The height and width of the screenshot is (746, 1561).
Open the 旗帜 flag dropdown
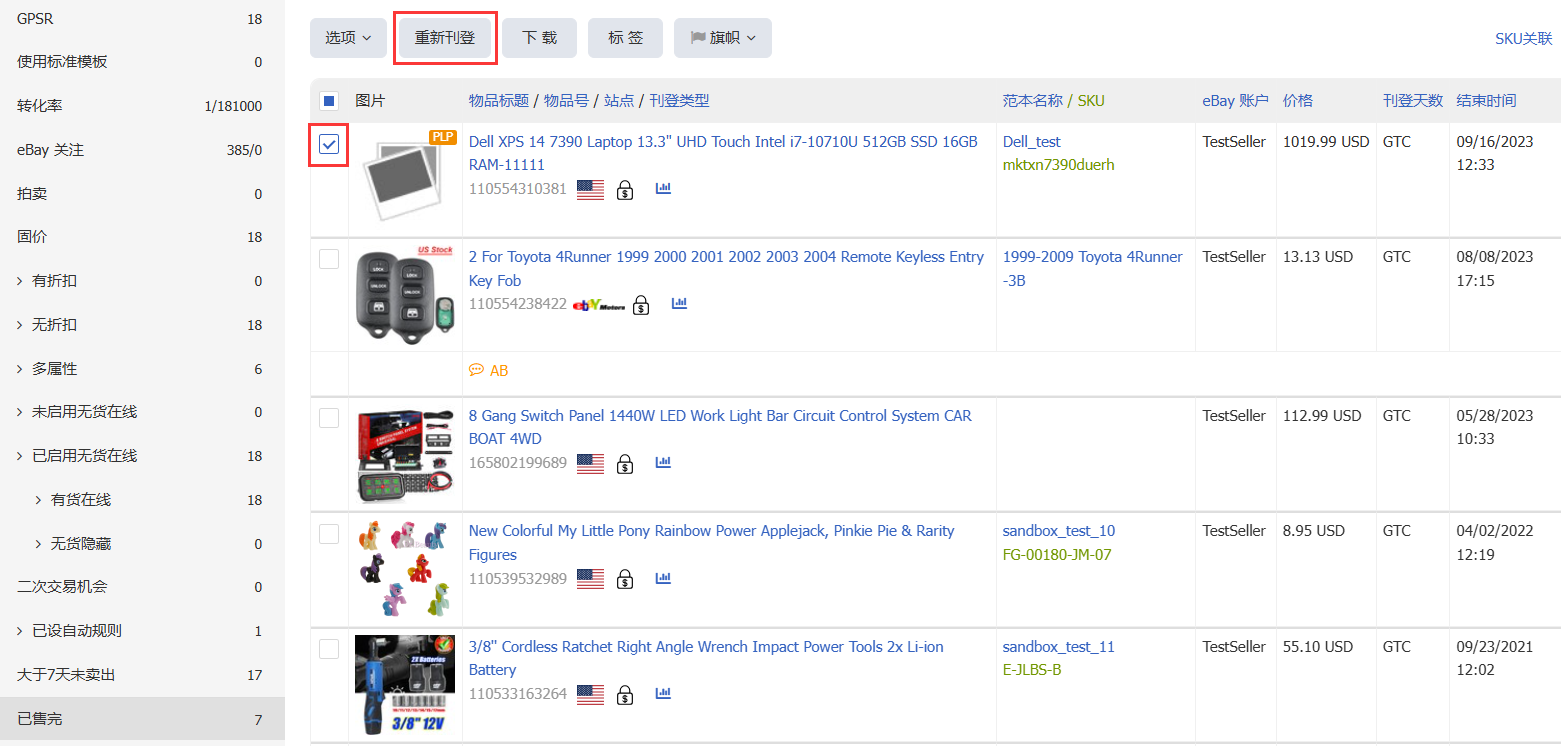pos(722,38)
